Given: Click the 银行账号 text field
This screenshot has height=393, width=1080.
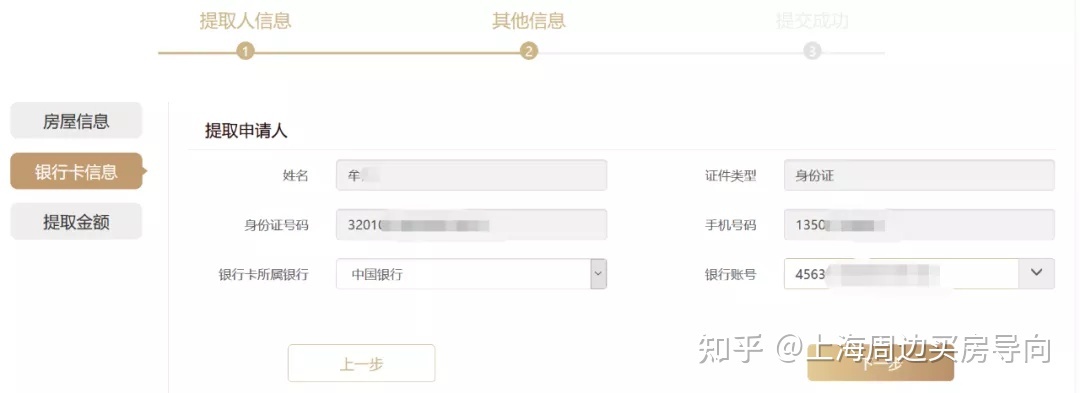Looking at the screenshot, I should [901, 273].
